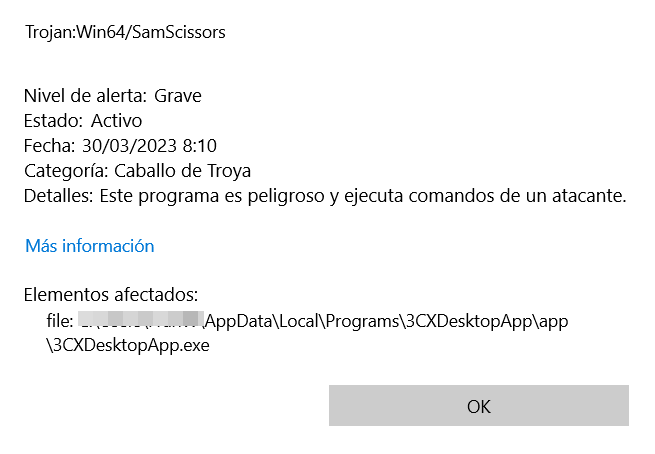
Task: Click the Trojan:Win64/SamScissors threat title
Action: coord(125,32)
